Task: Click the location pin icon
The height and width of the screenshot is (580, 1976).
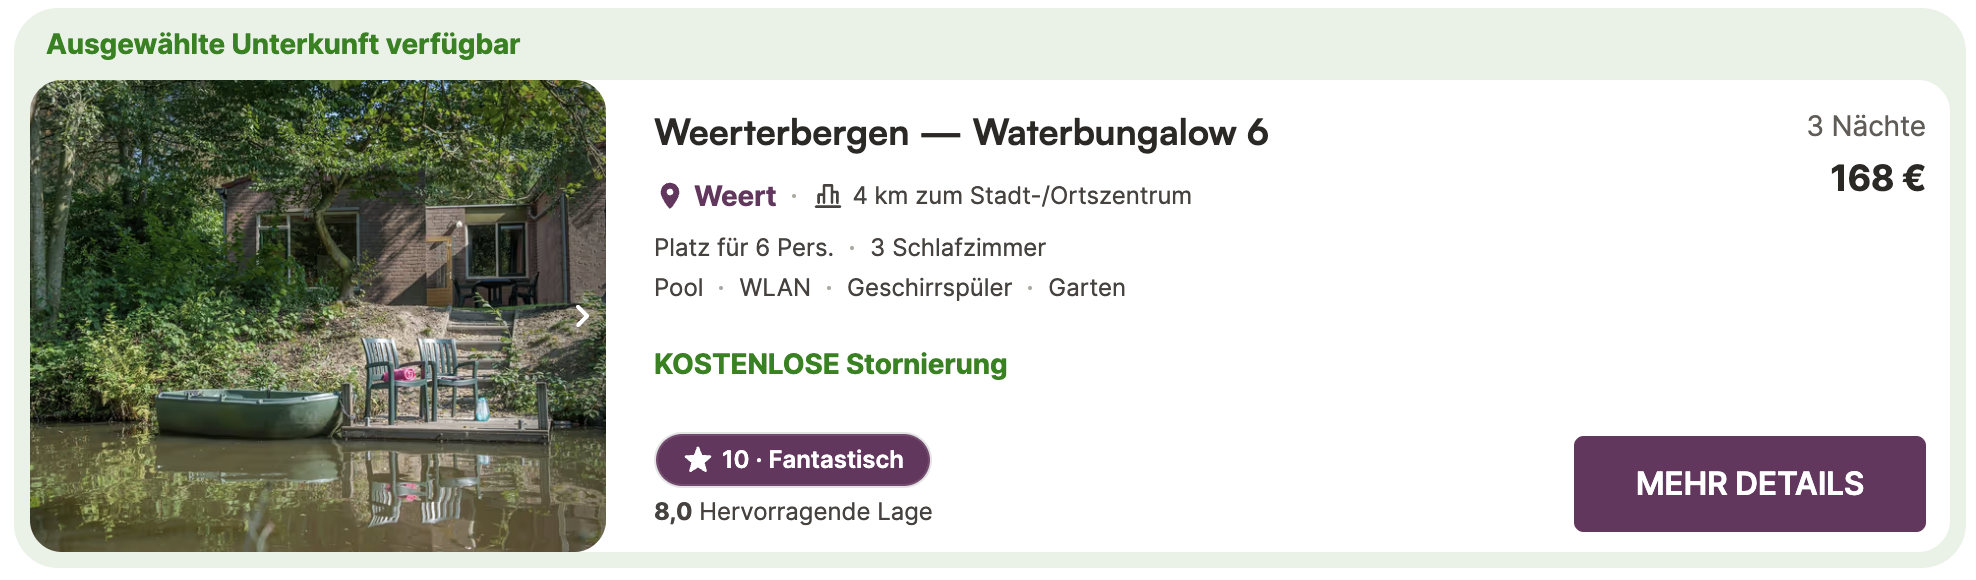Action: (x=670, y=196)
